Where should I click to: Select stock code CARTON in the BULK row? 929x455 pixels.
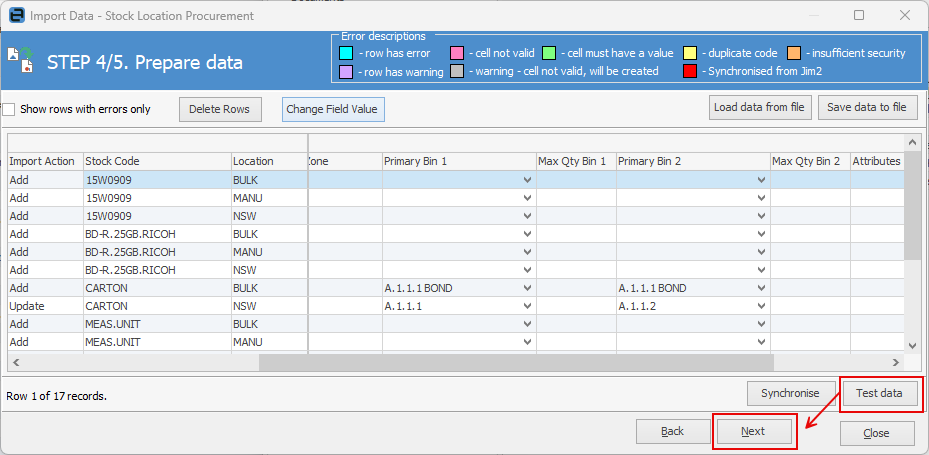point(157,289)
